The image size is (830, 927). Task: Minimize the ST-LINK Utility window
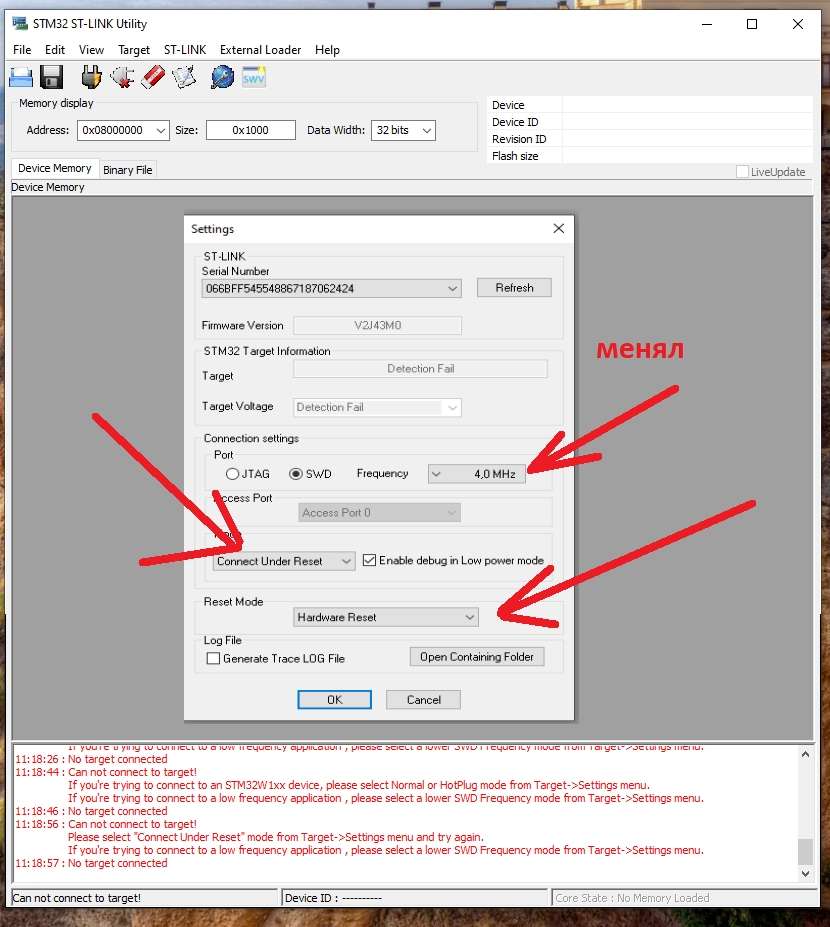(x=706, y=24)
